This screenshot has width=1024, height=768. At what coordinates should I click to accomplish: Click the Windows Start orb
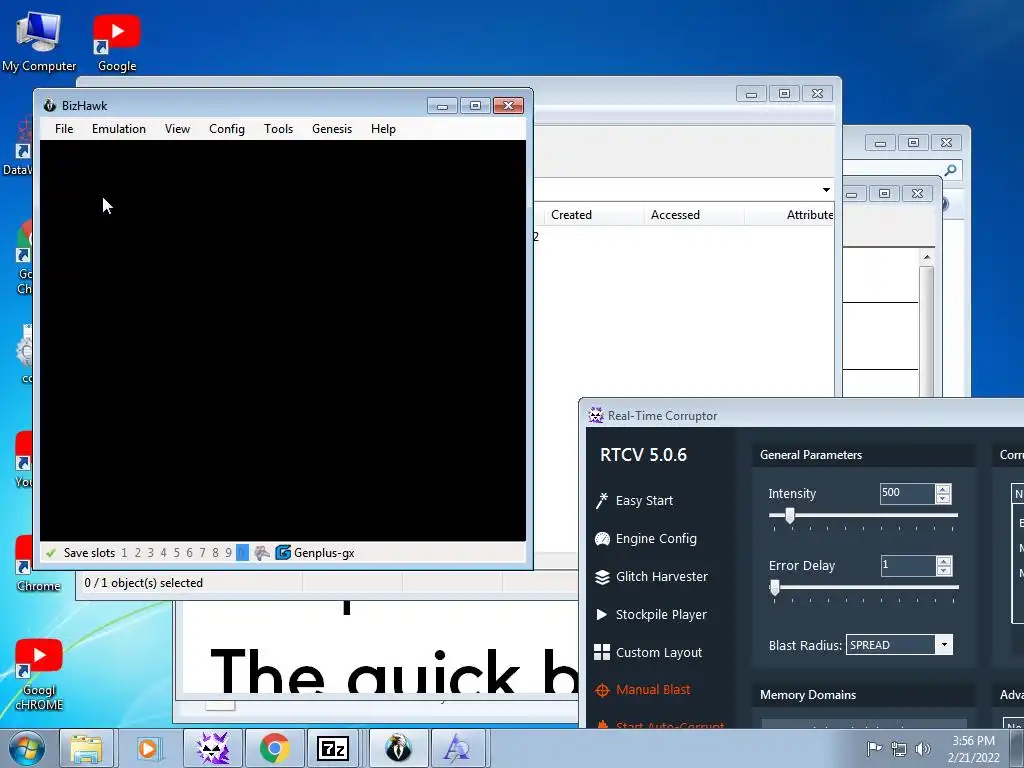point(27,748)
